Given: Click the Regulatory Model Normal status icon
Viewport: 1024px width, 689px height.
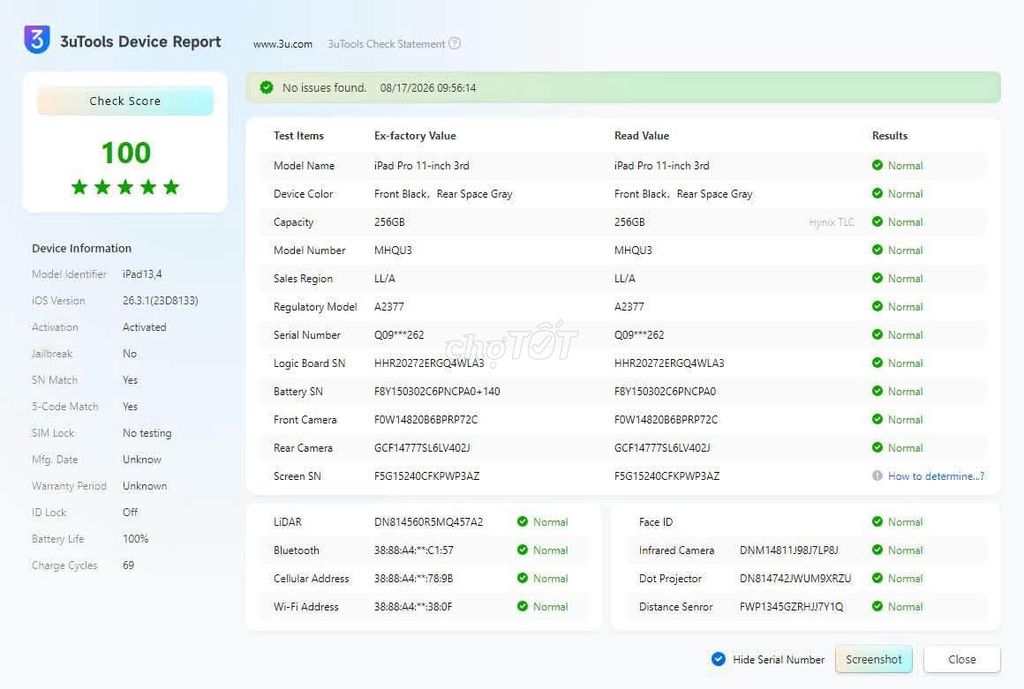Looking at the screenshot, I should pos(877,306).
